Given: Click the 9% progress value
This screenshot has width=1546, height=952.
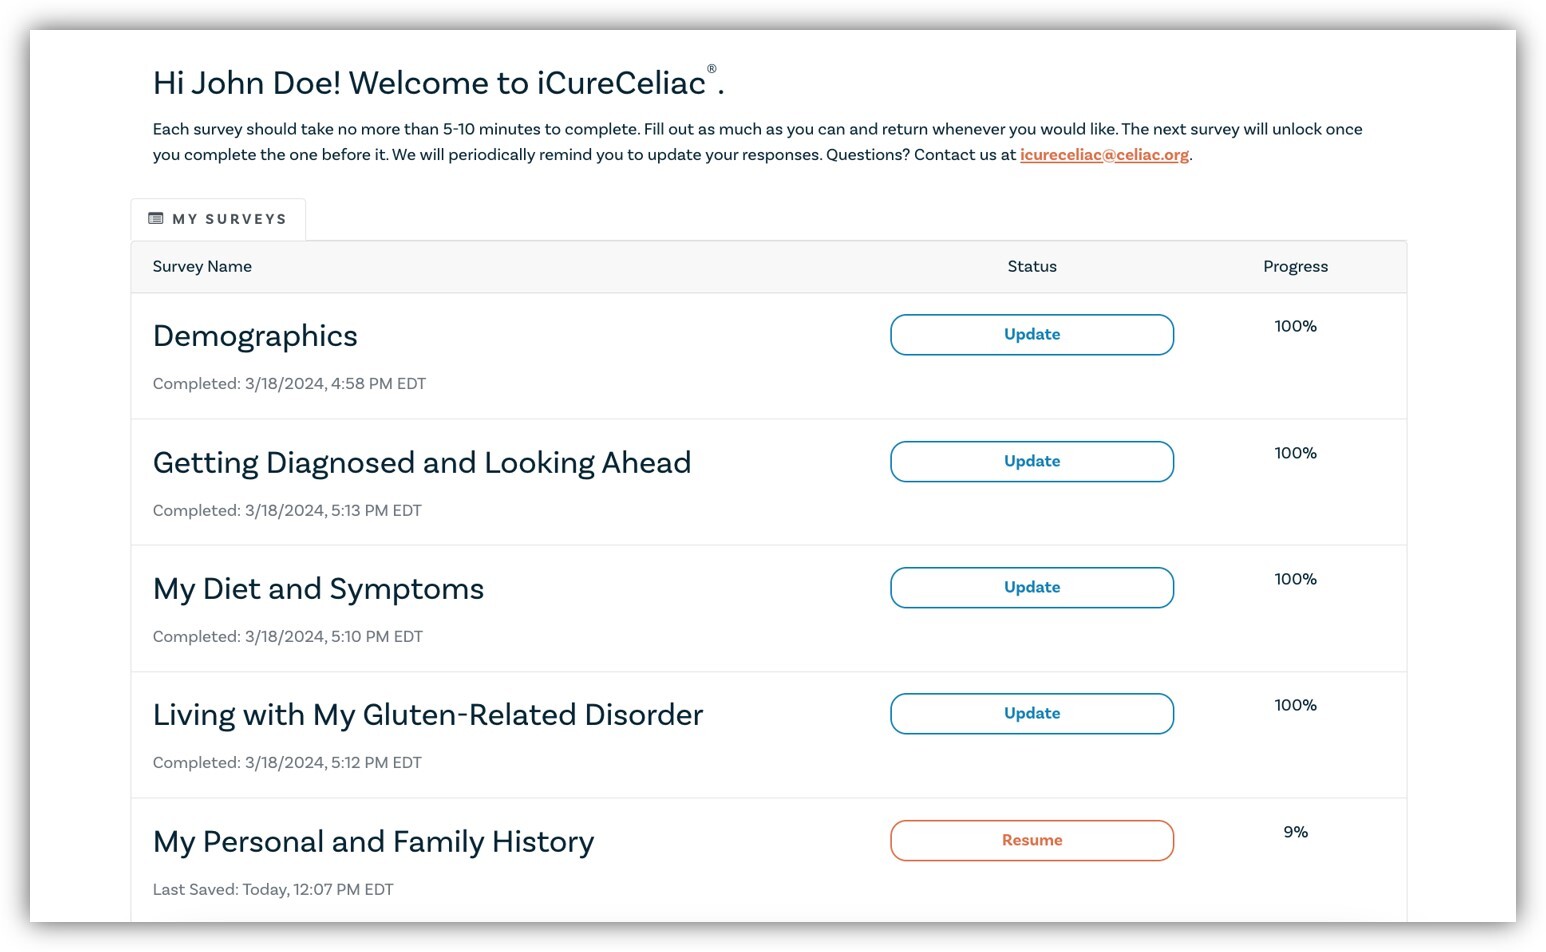Looking at the screenshot, I should (x=1295, y=832).
